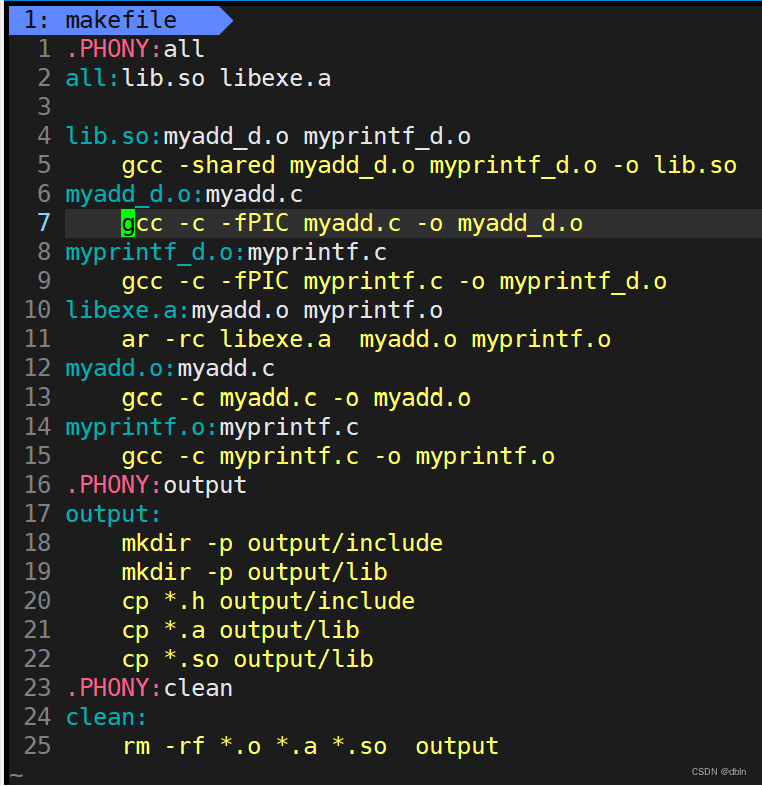Click '.PHONY:clean' on line 23
The width and height of the screenshot is (762, 786).
(149, 688)
